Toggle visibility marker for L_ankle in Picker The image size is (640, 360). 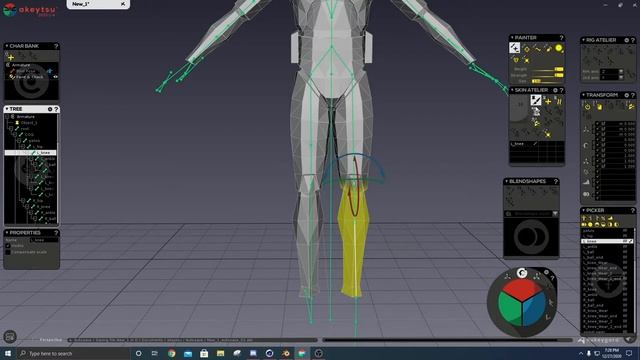pyautogui.click(x=624, y=247)
